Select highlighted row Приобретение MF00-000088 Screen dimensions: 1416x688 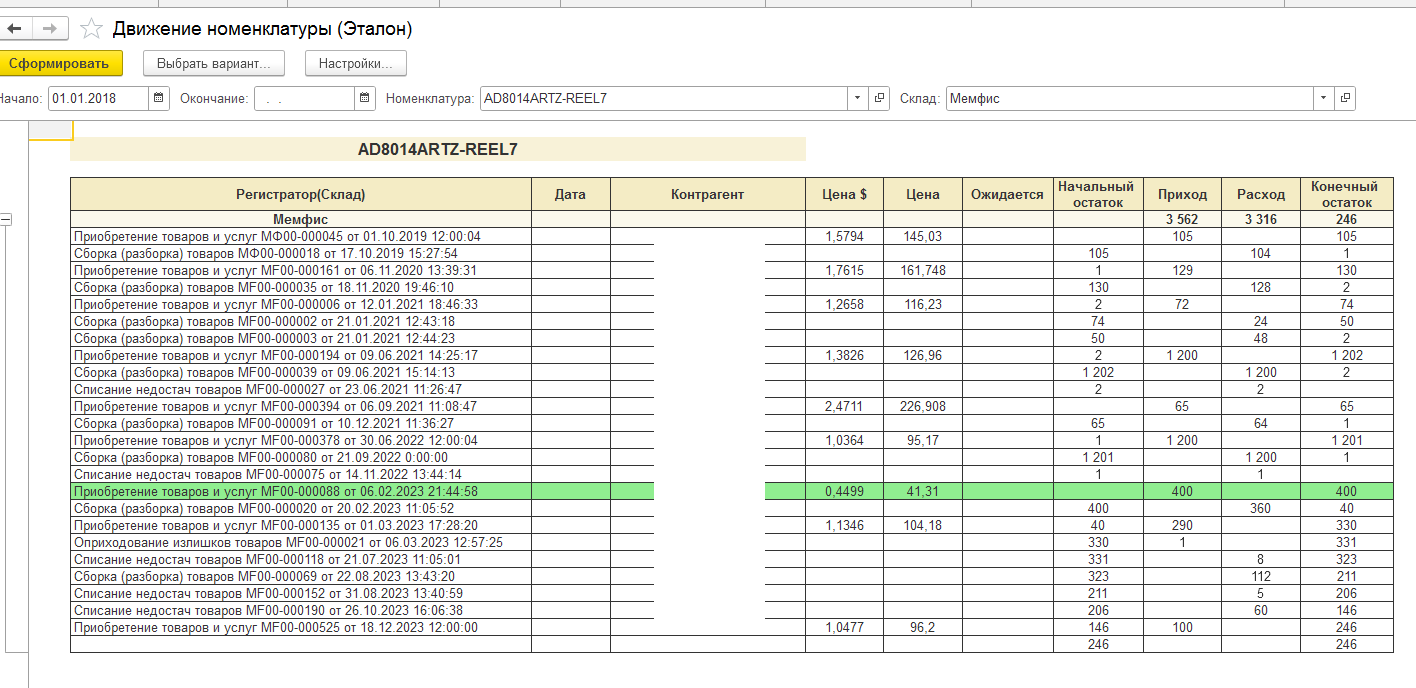point(300,491)
